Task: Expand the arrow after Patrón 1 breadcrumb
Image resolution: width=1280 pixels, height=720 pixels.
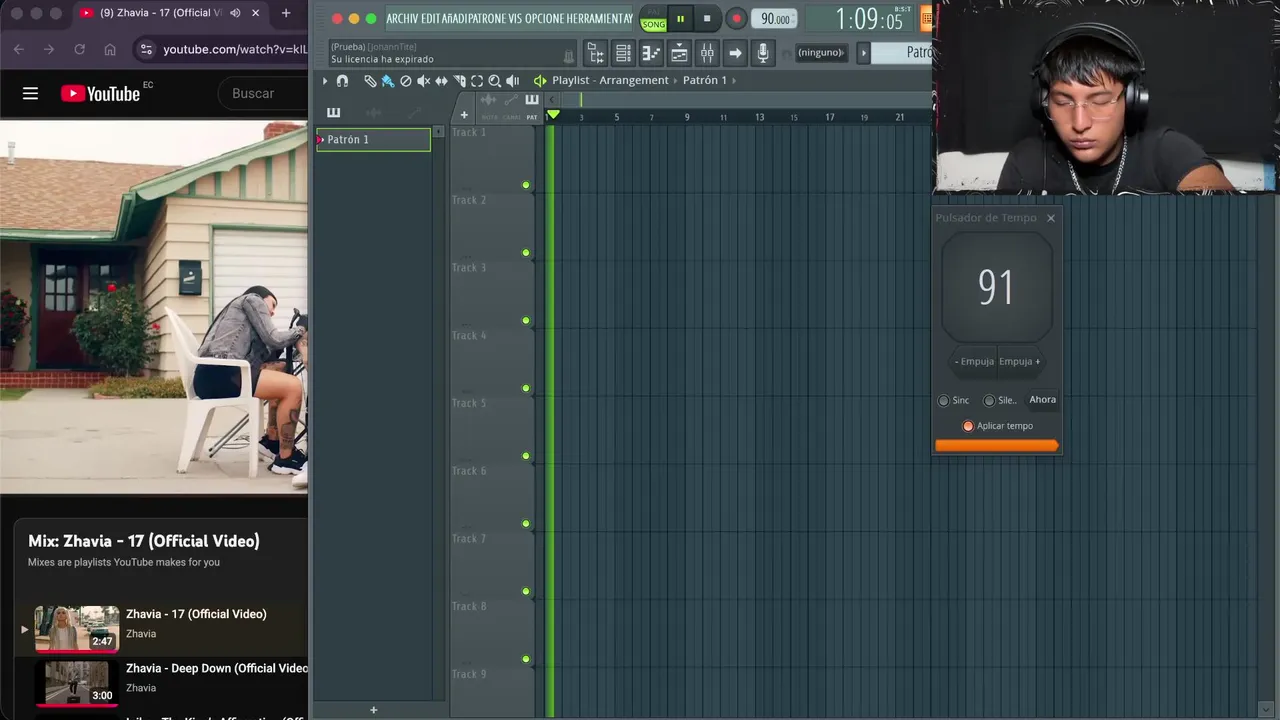Action: [x=735, y=80]
